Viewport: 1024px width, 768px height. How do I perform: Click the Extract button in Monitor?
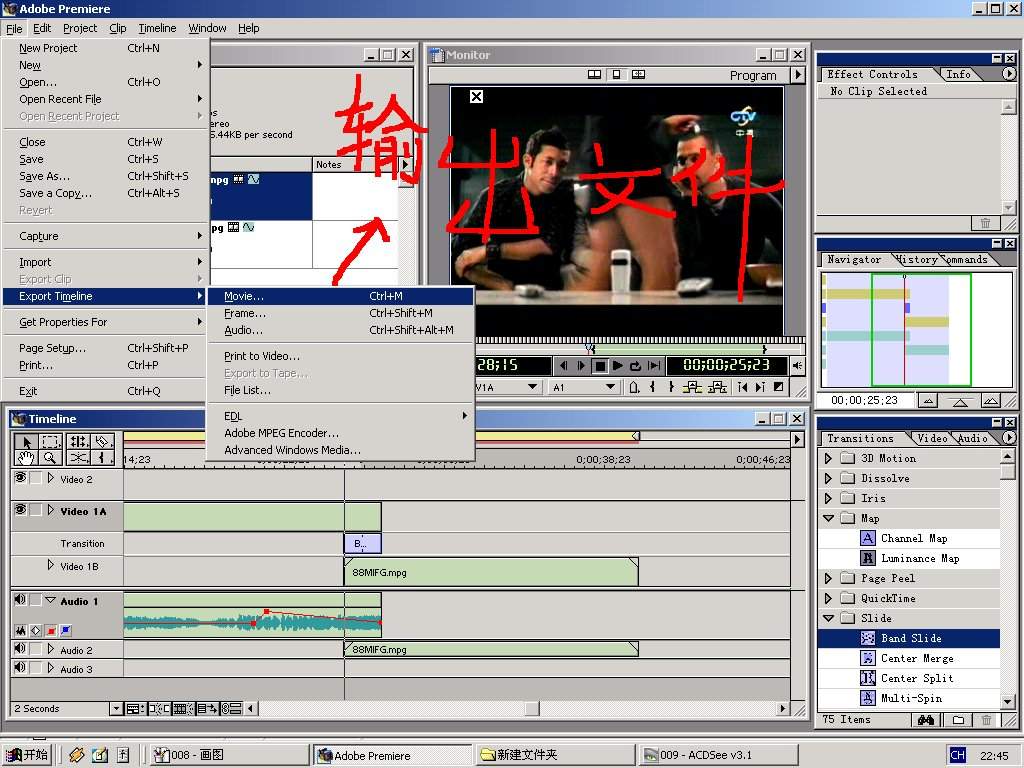point(717,387)
